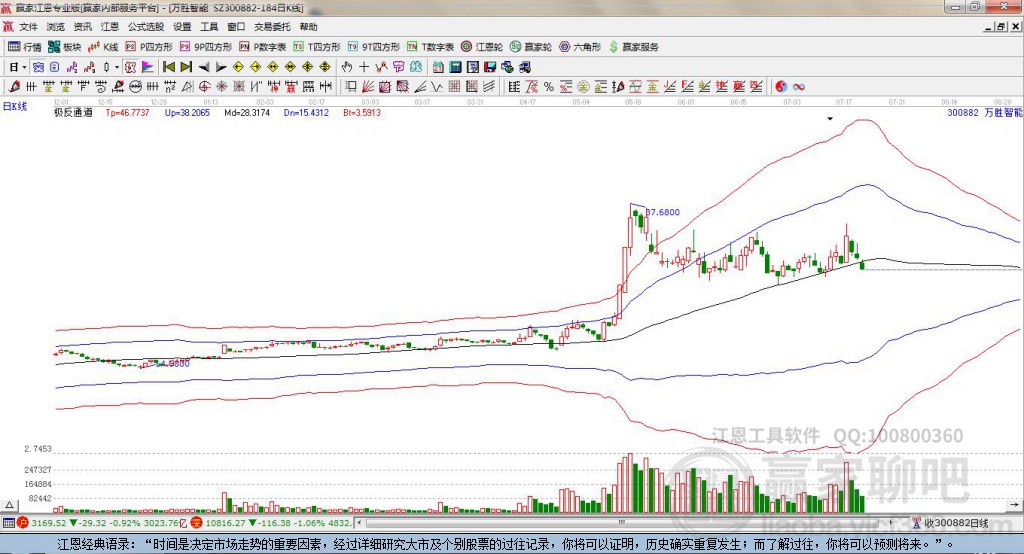Click the horizontal chart scrollbar thumb
Screen dimensions: 1024x554
coord(622,523)
